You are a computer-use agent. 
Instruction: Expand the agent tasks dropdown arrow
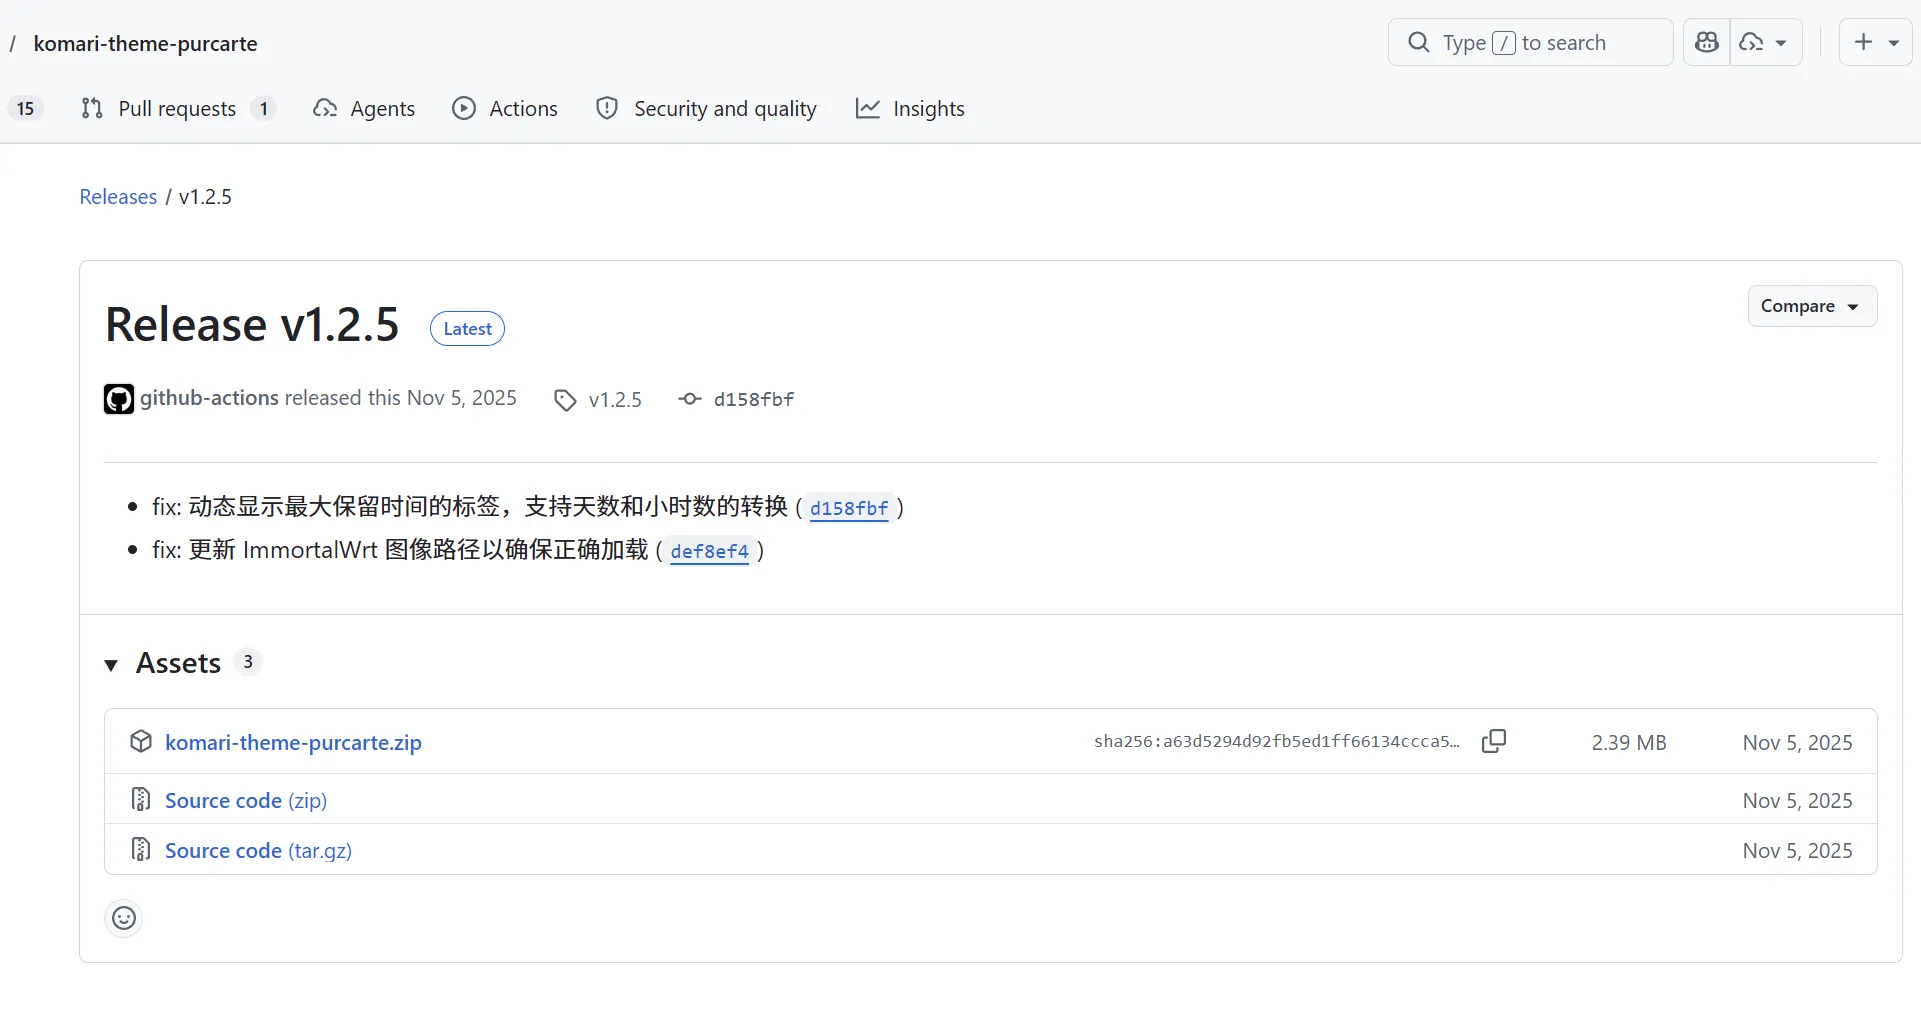[x=1780, y=43]
